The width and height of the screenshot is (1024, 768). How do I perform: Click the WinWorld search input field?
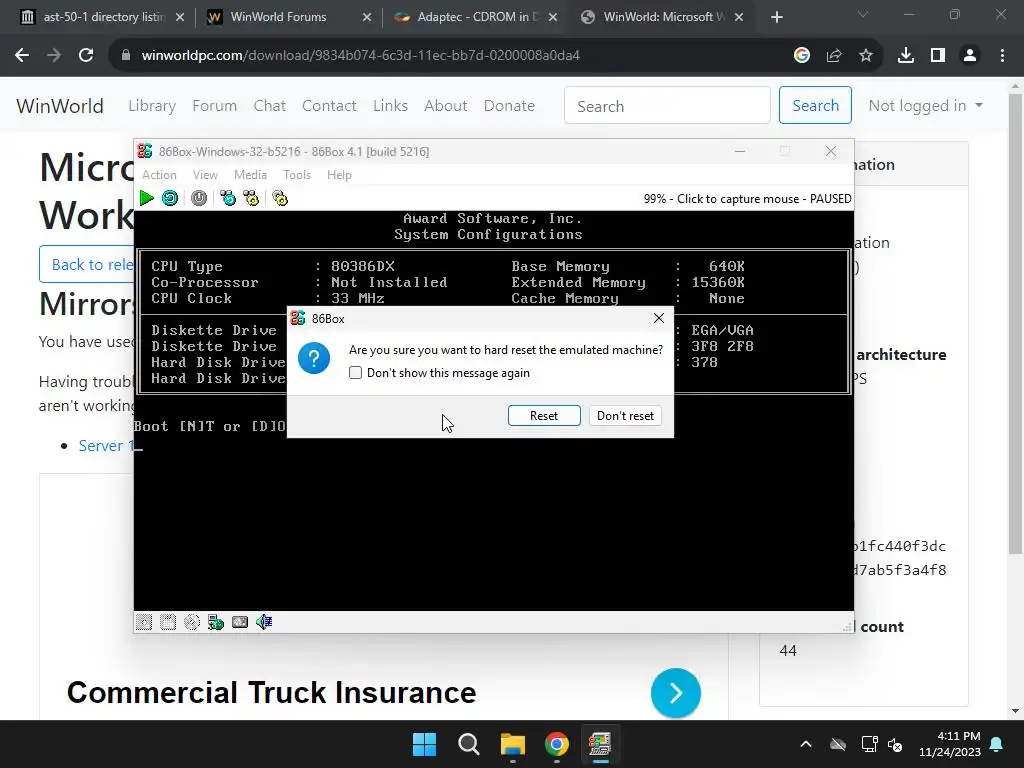point(667,105)
